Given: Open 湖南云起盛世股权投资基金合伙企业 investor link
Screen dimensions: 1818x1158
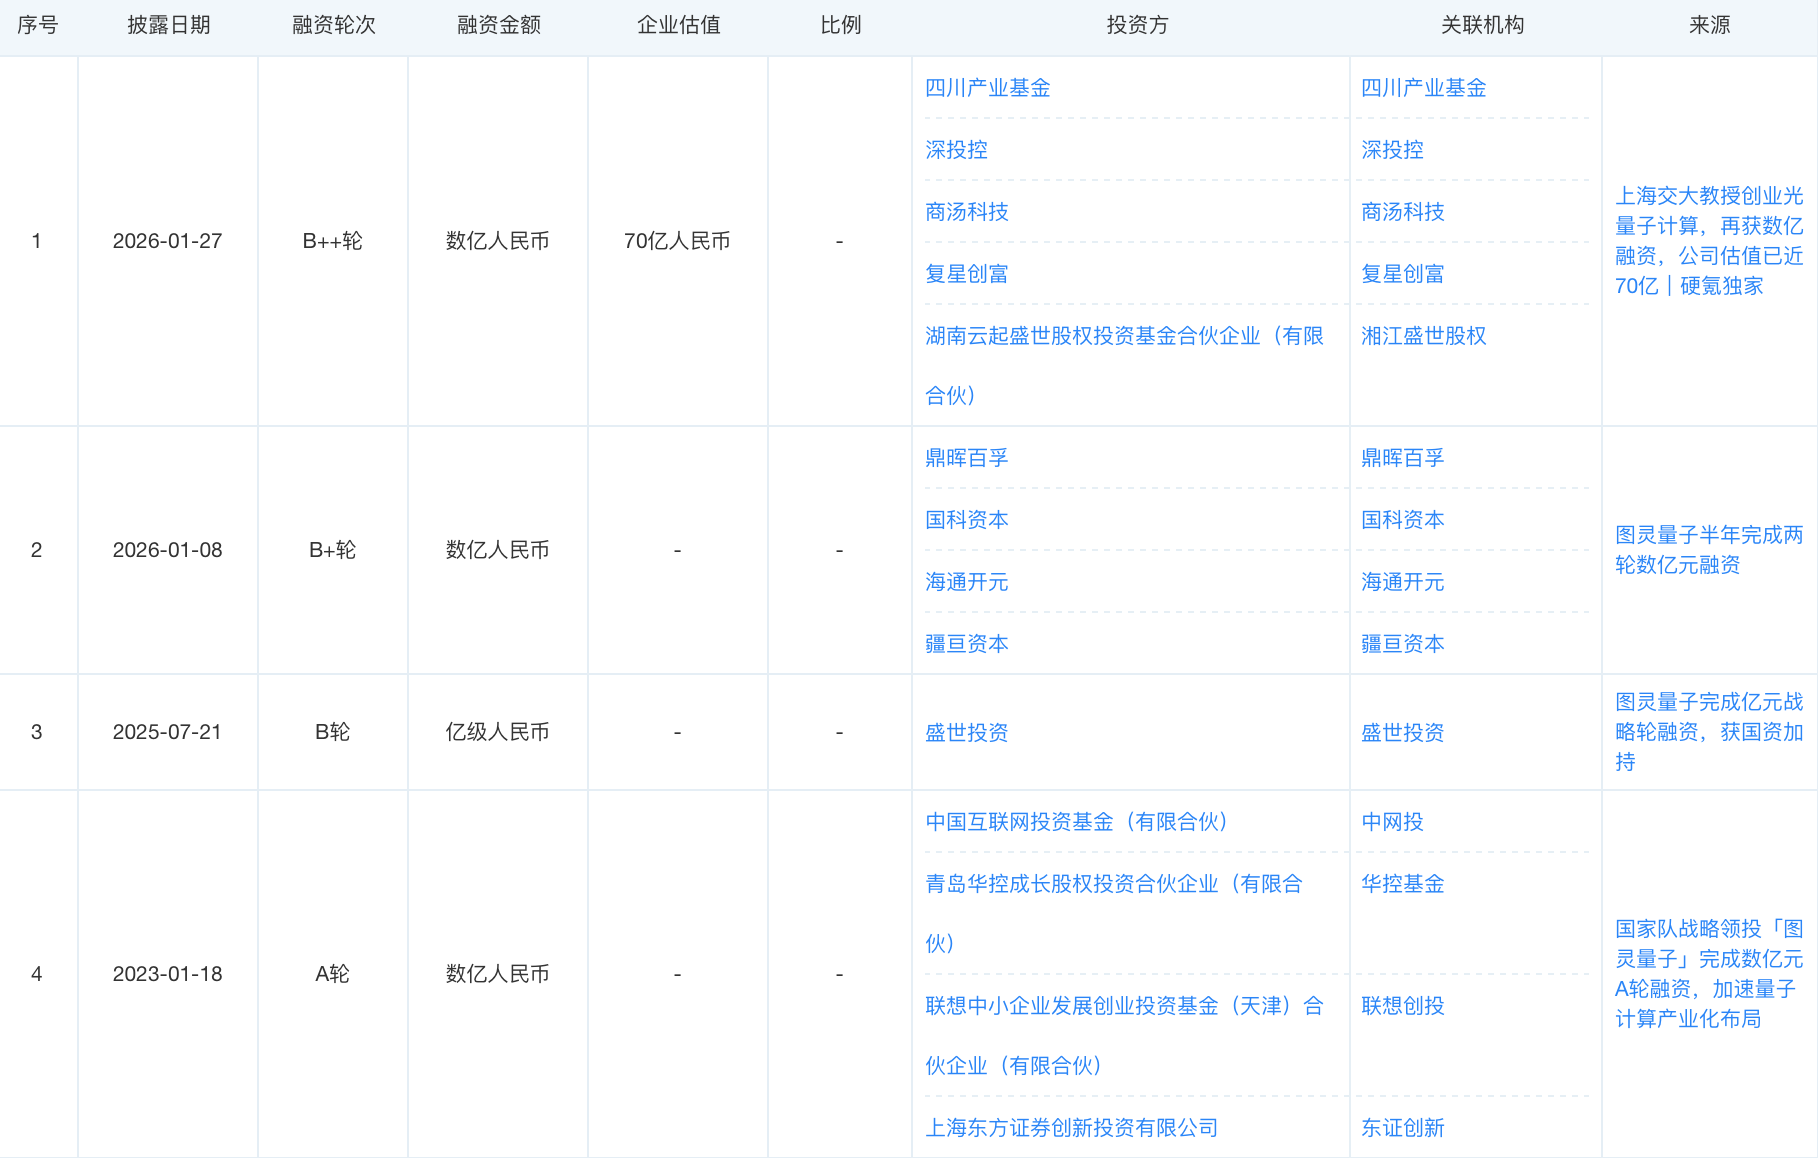Looking at the screenshot, I should point(1123,336).
